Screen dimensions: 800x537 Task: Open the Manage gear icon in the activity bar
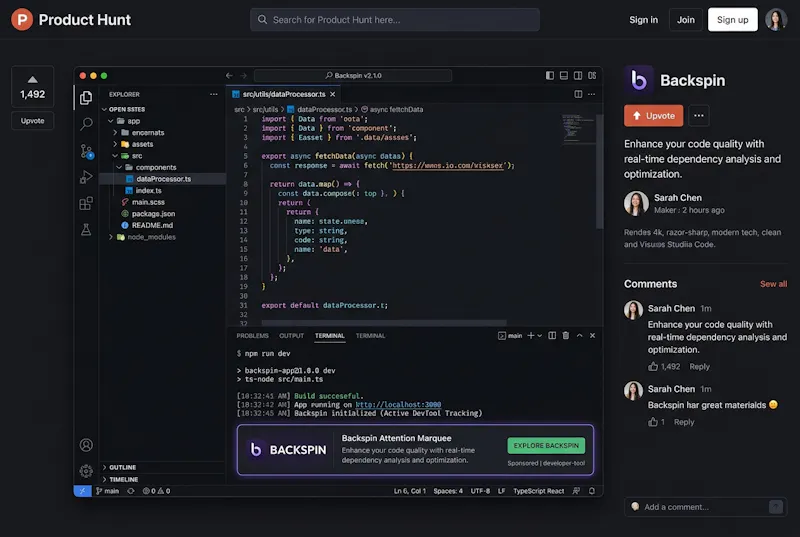[86, 471]
